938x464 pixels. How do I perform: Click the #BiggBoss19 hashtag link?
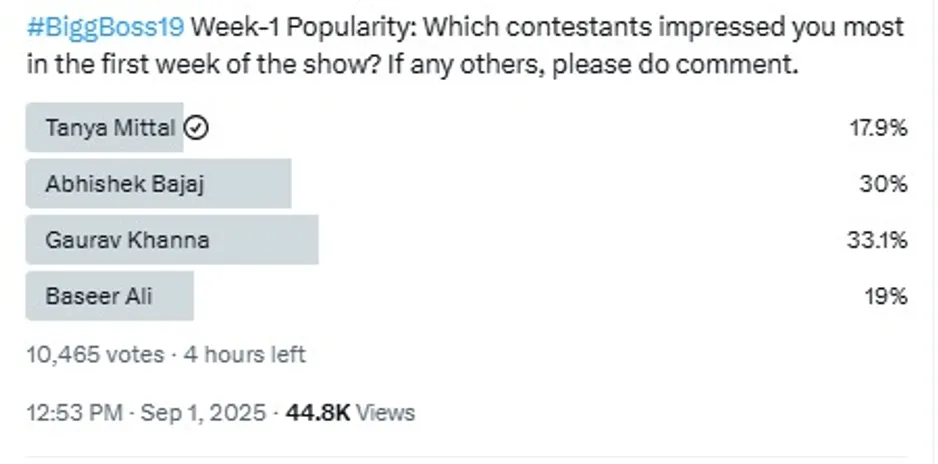[105, 27]
